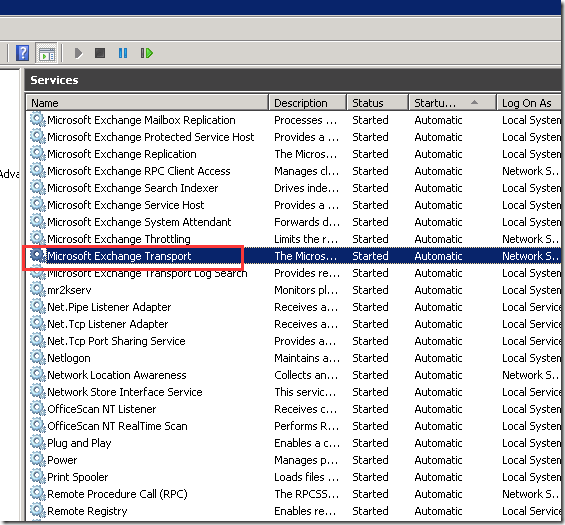Select Network Store Interface Service name
Image resolution: width=565 pixels, height=525 pixels.
125,392
